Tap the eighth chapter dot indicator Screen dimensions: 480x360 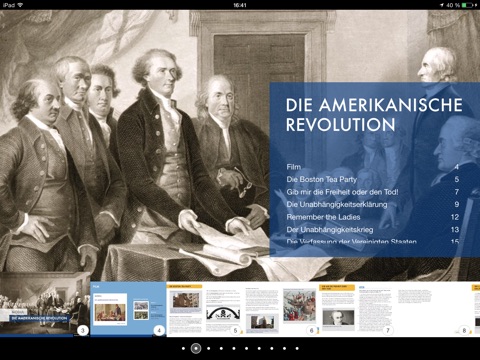tap(272, 348)
